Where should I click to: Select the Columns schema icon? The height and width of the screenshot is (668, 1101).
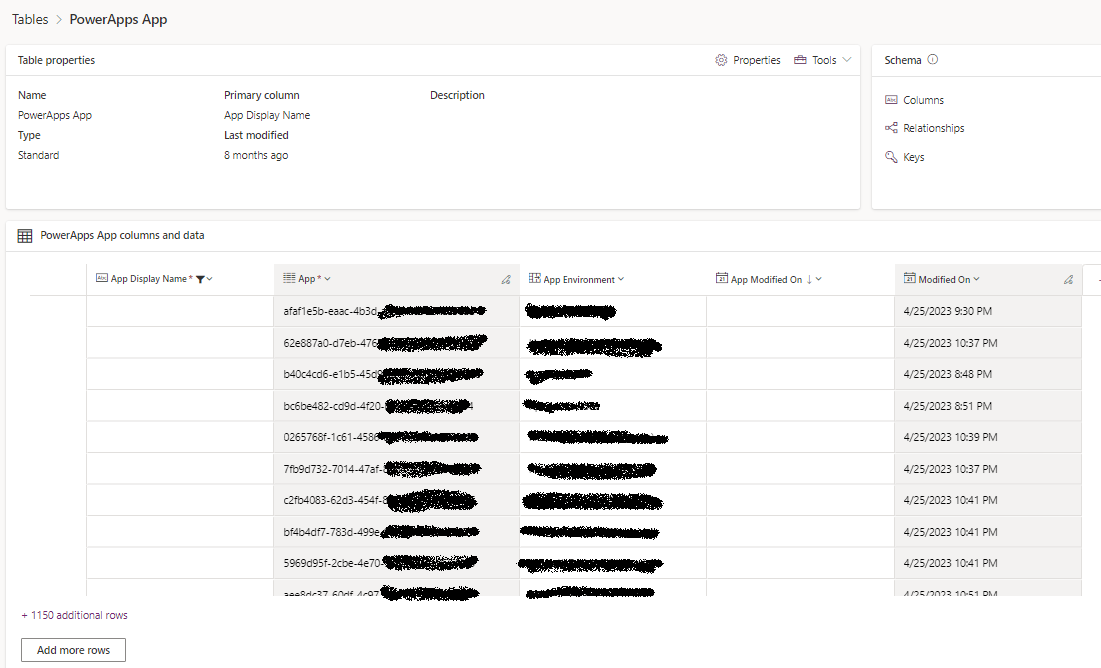[891, 100]
